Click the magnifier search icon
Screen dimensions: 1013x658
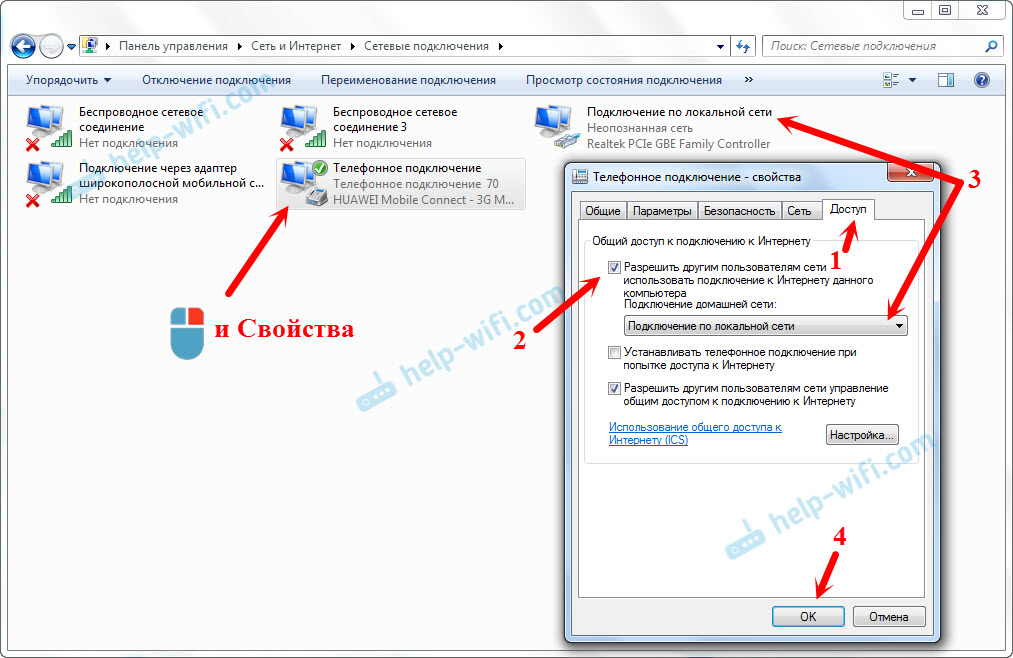(991, 46)
